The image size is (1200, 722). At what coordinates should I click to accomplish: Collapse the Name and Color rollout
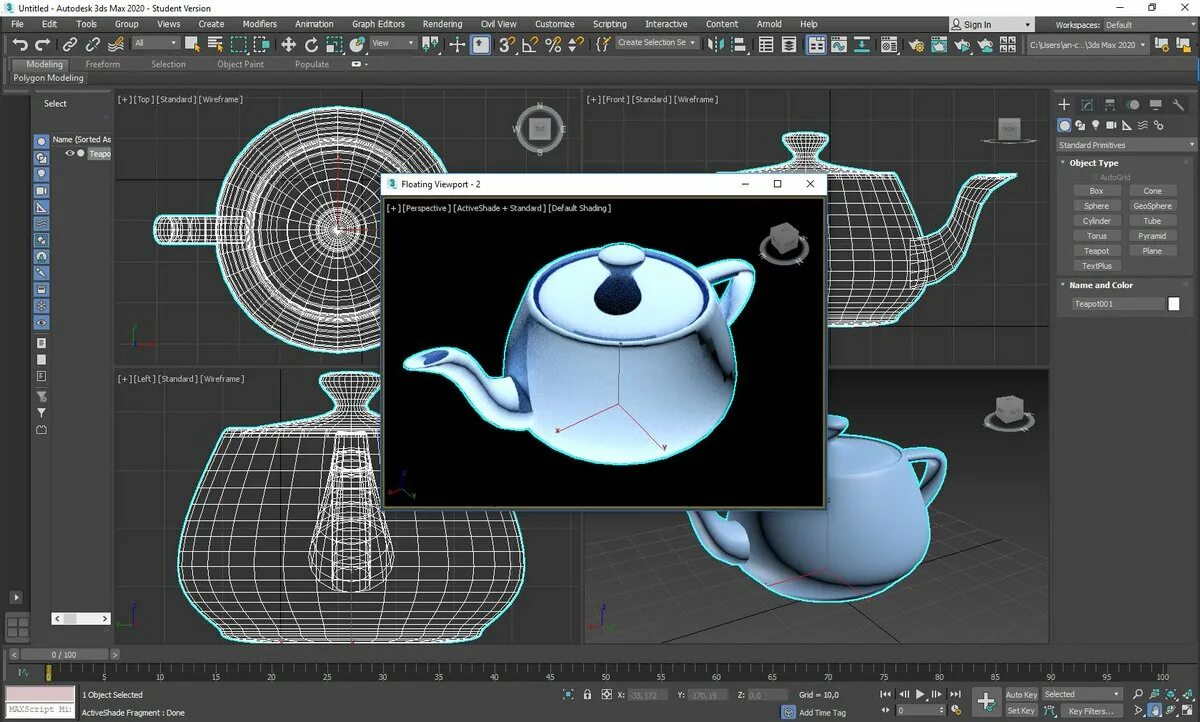[1100, 285]
